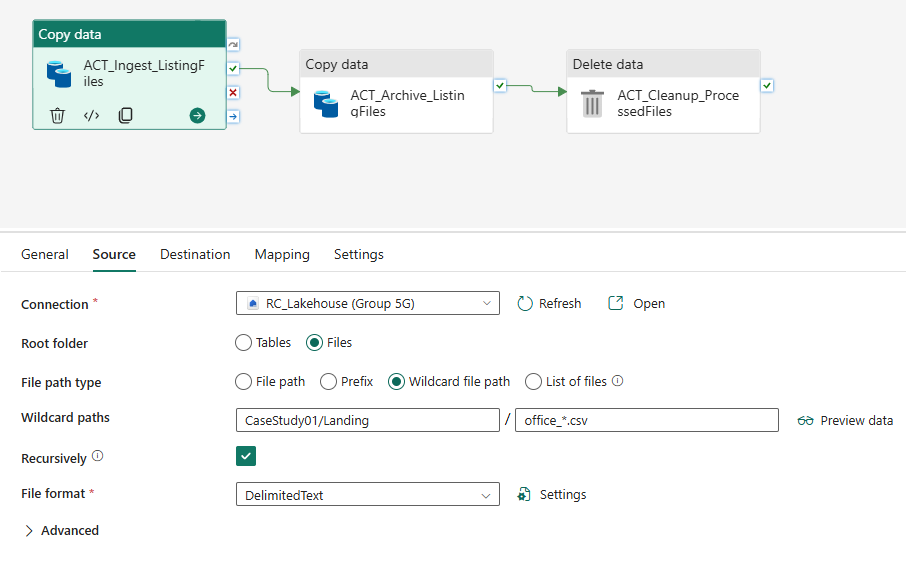
Task: Expand the Advanced section
Action: point(61,531)
